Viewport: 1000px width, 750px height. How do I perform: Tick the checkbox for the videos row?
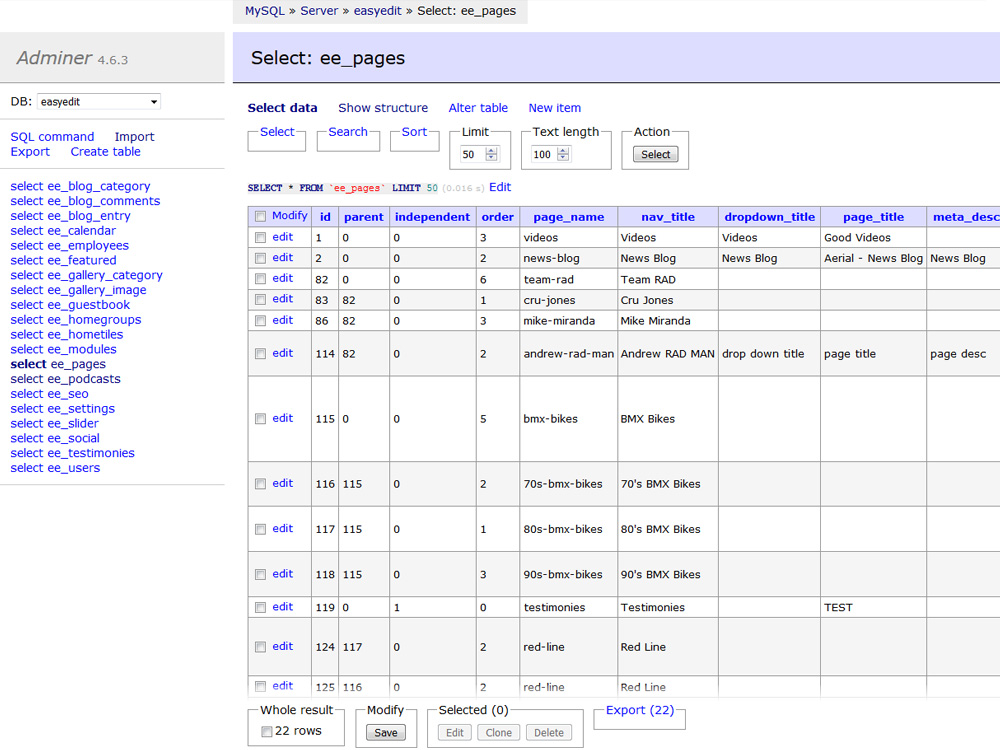pos(261,238)
